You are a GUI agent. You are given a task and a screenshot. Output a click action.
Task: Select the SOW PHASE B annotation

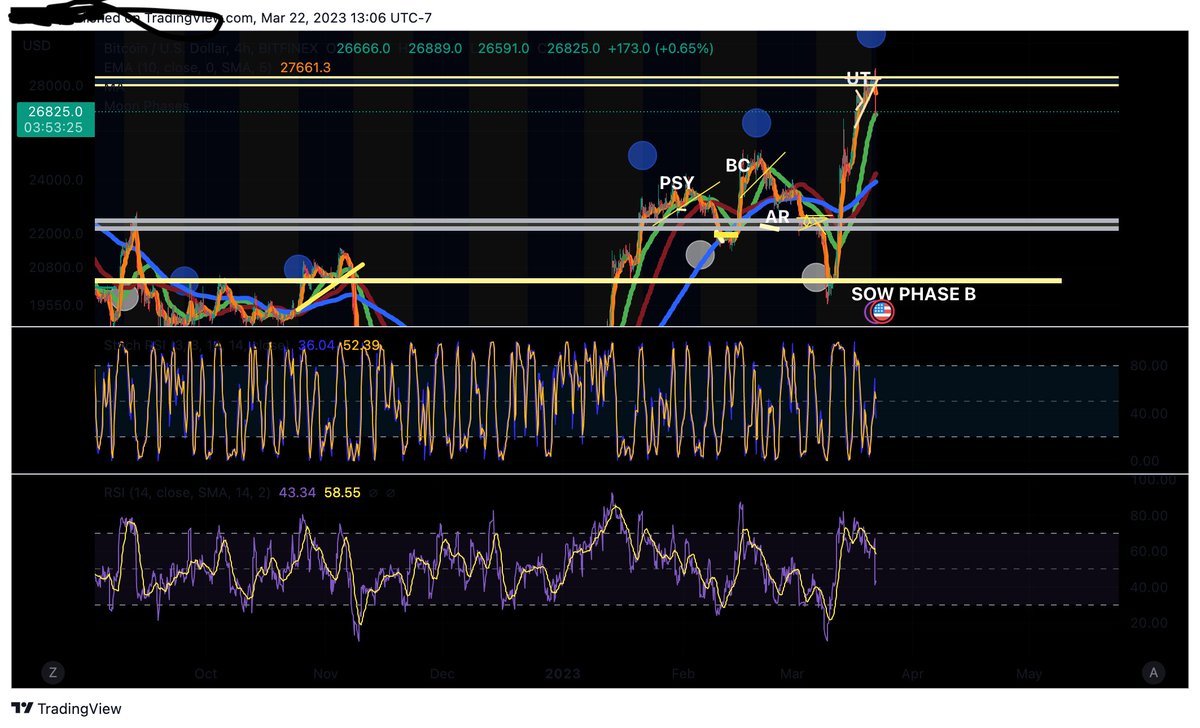click(913, 295)
